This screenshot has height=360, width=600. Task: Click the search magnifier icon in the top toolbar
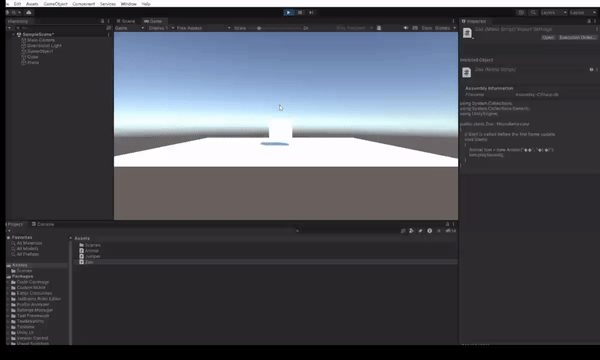(x=533, y=13)
